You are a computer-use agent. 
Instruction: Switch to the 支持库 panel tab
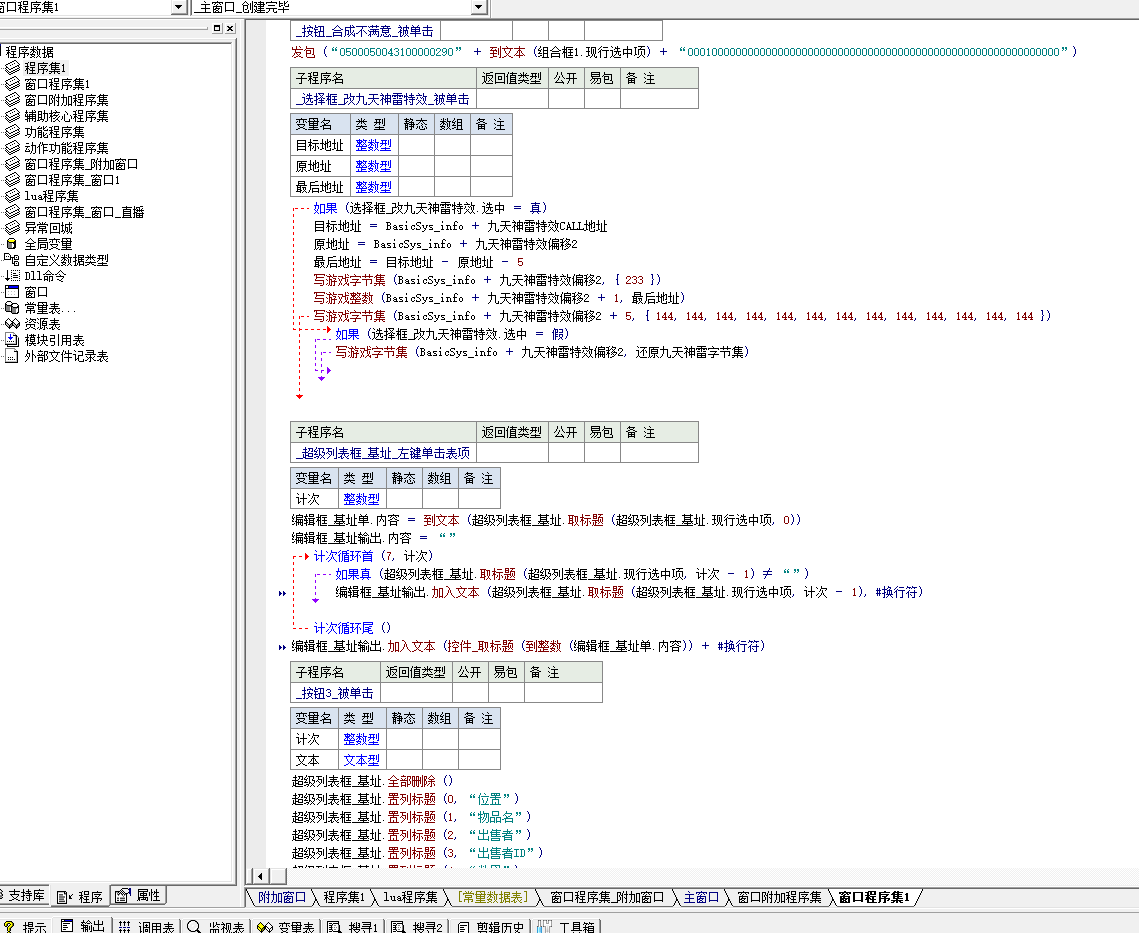[22, 895]
